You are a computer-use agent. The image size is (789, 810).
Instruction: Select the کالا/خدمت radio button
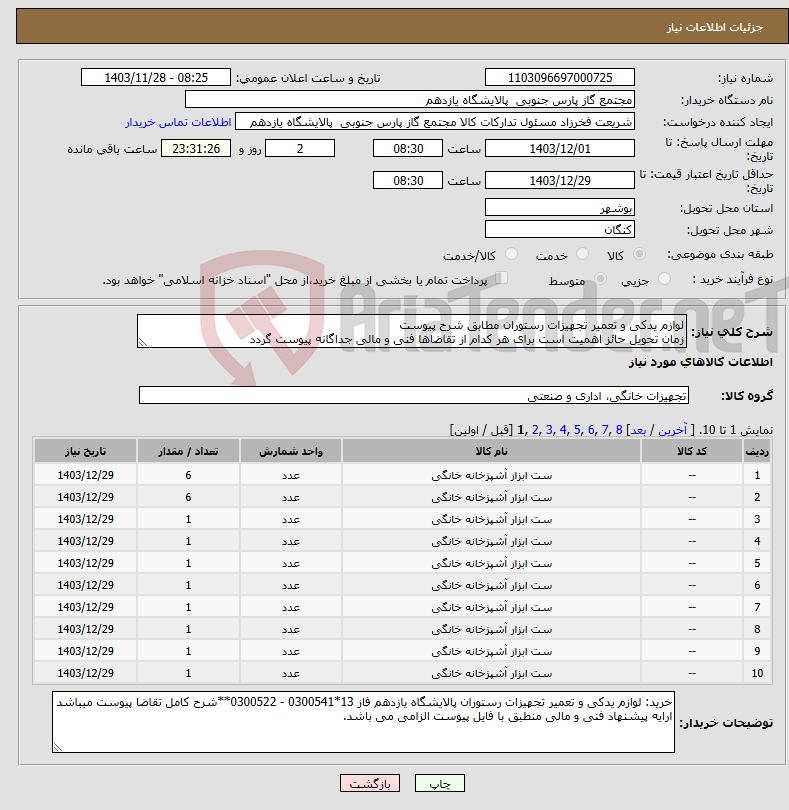click(511, 254)
